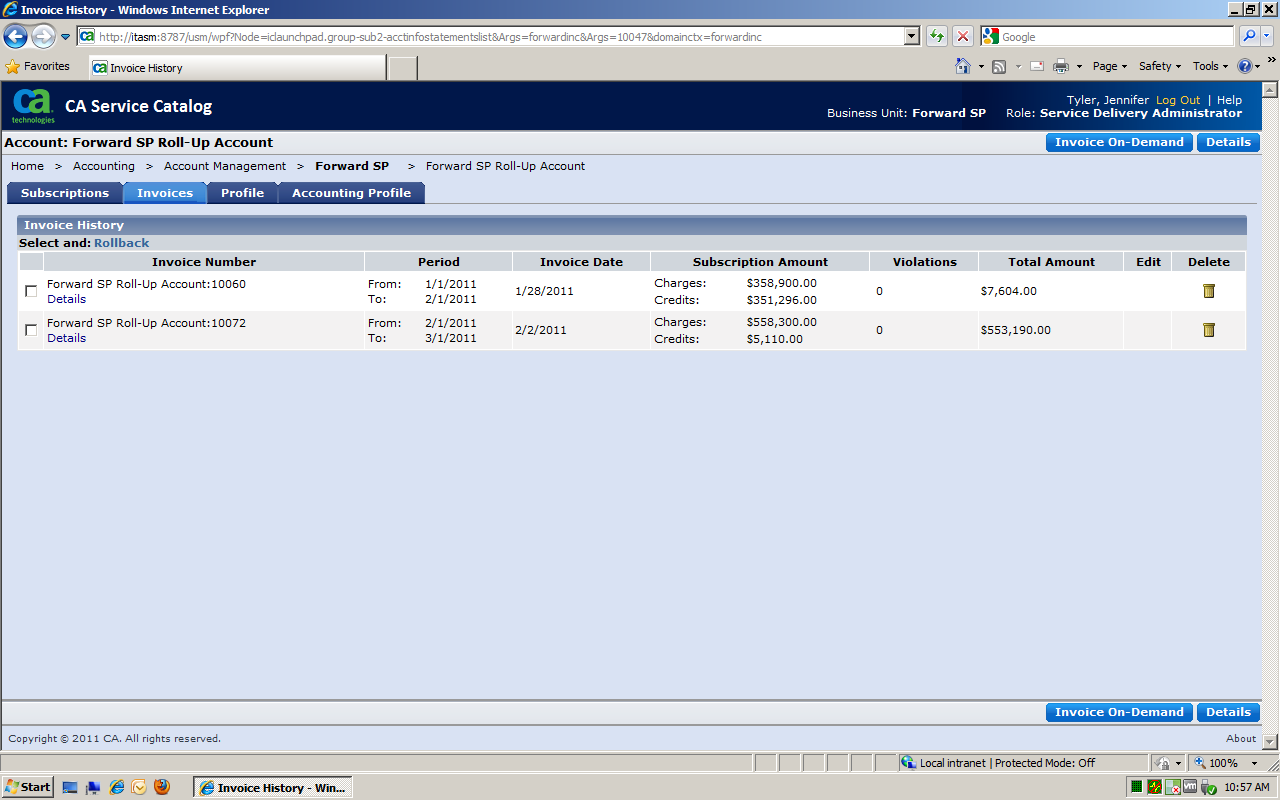Open the Profile tab
The image size is (1280, 800).
[x=242, y=193]
